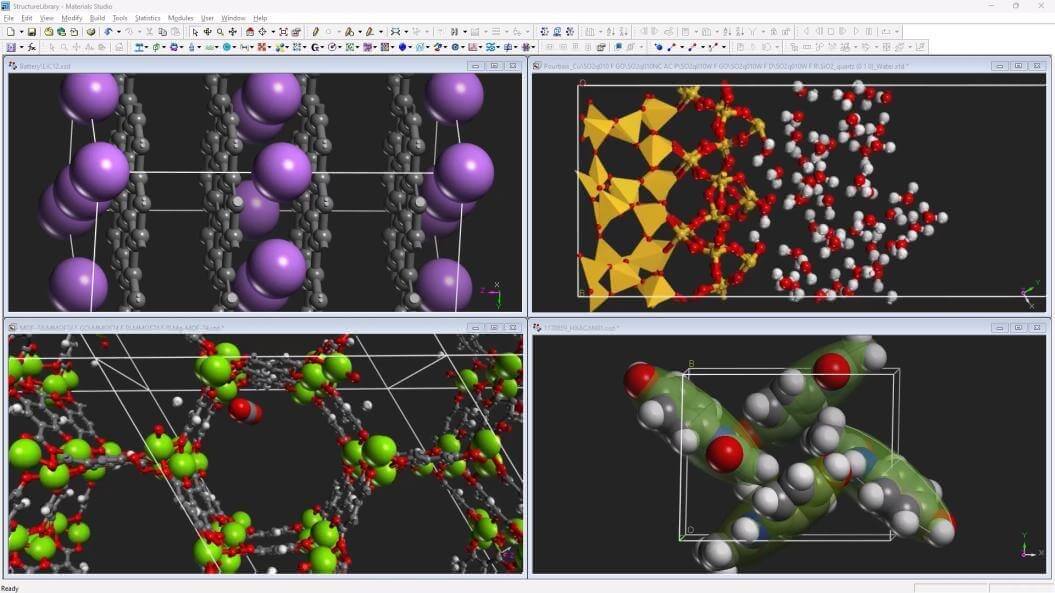This screenshot has height=593, width=1055.
Task: Click the Fit to View icon
Action: click(283, 32)
